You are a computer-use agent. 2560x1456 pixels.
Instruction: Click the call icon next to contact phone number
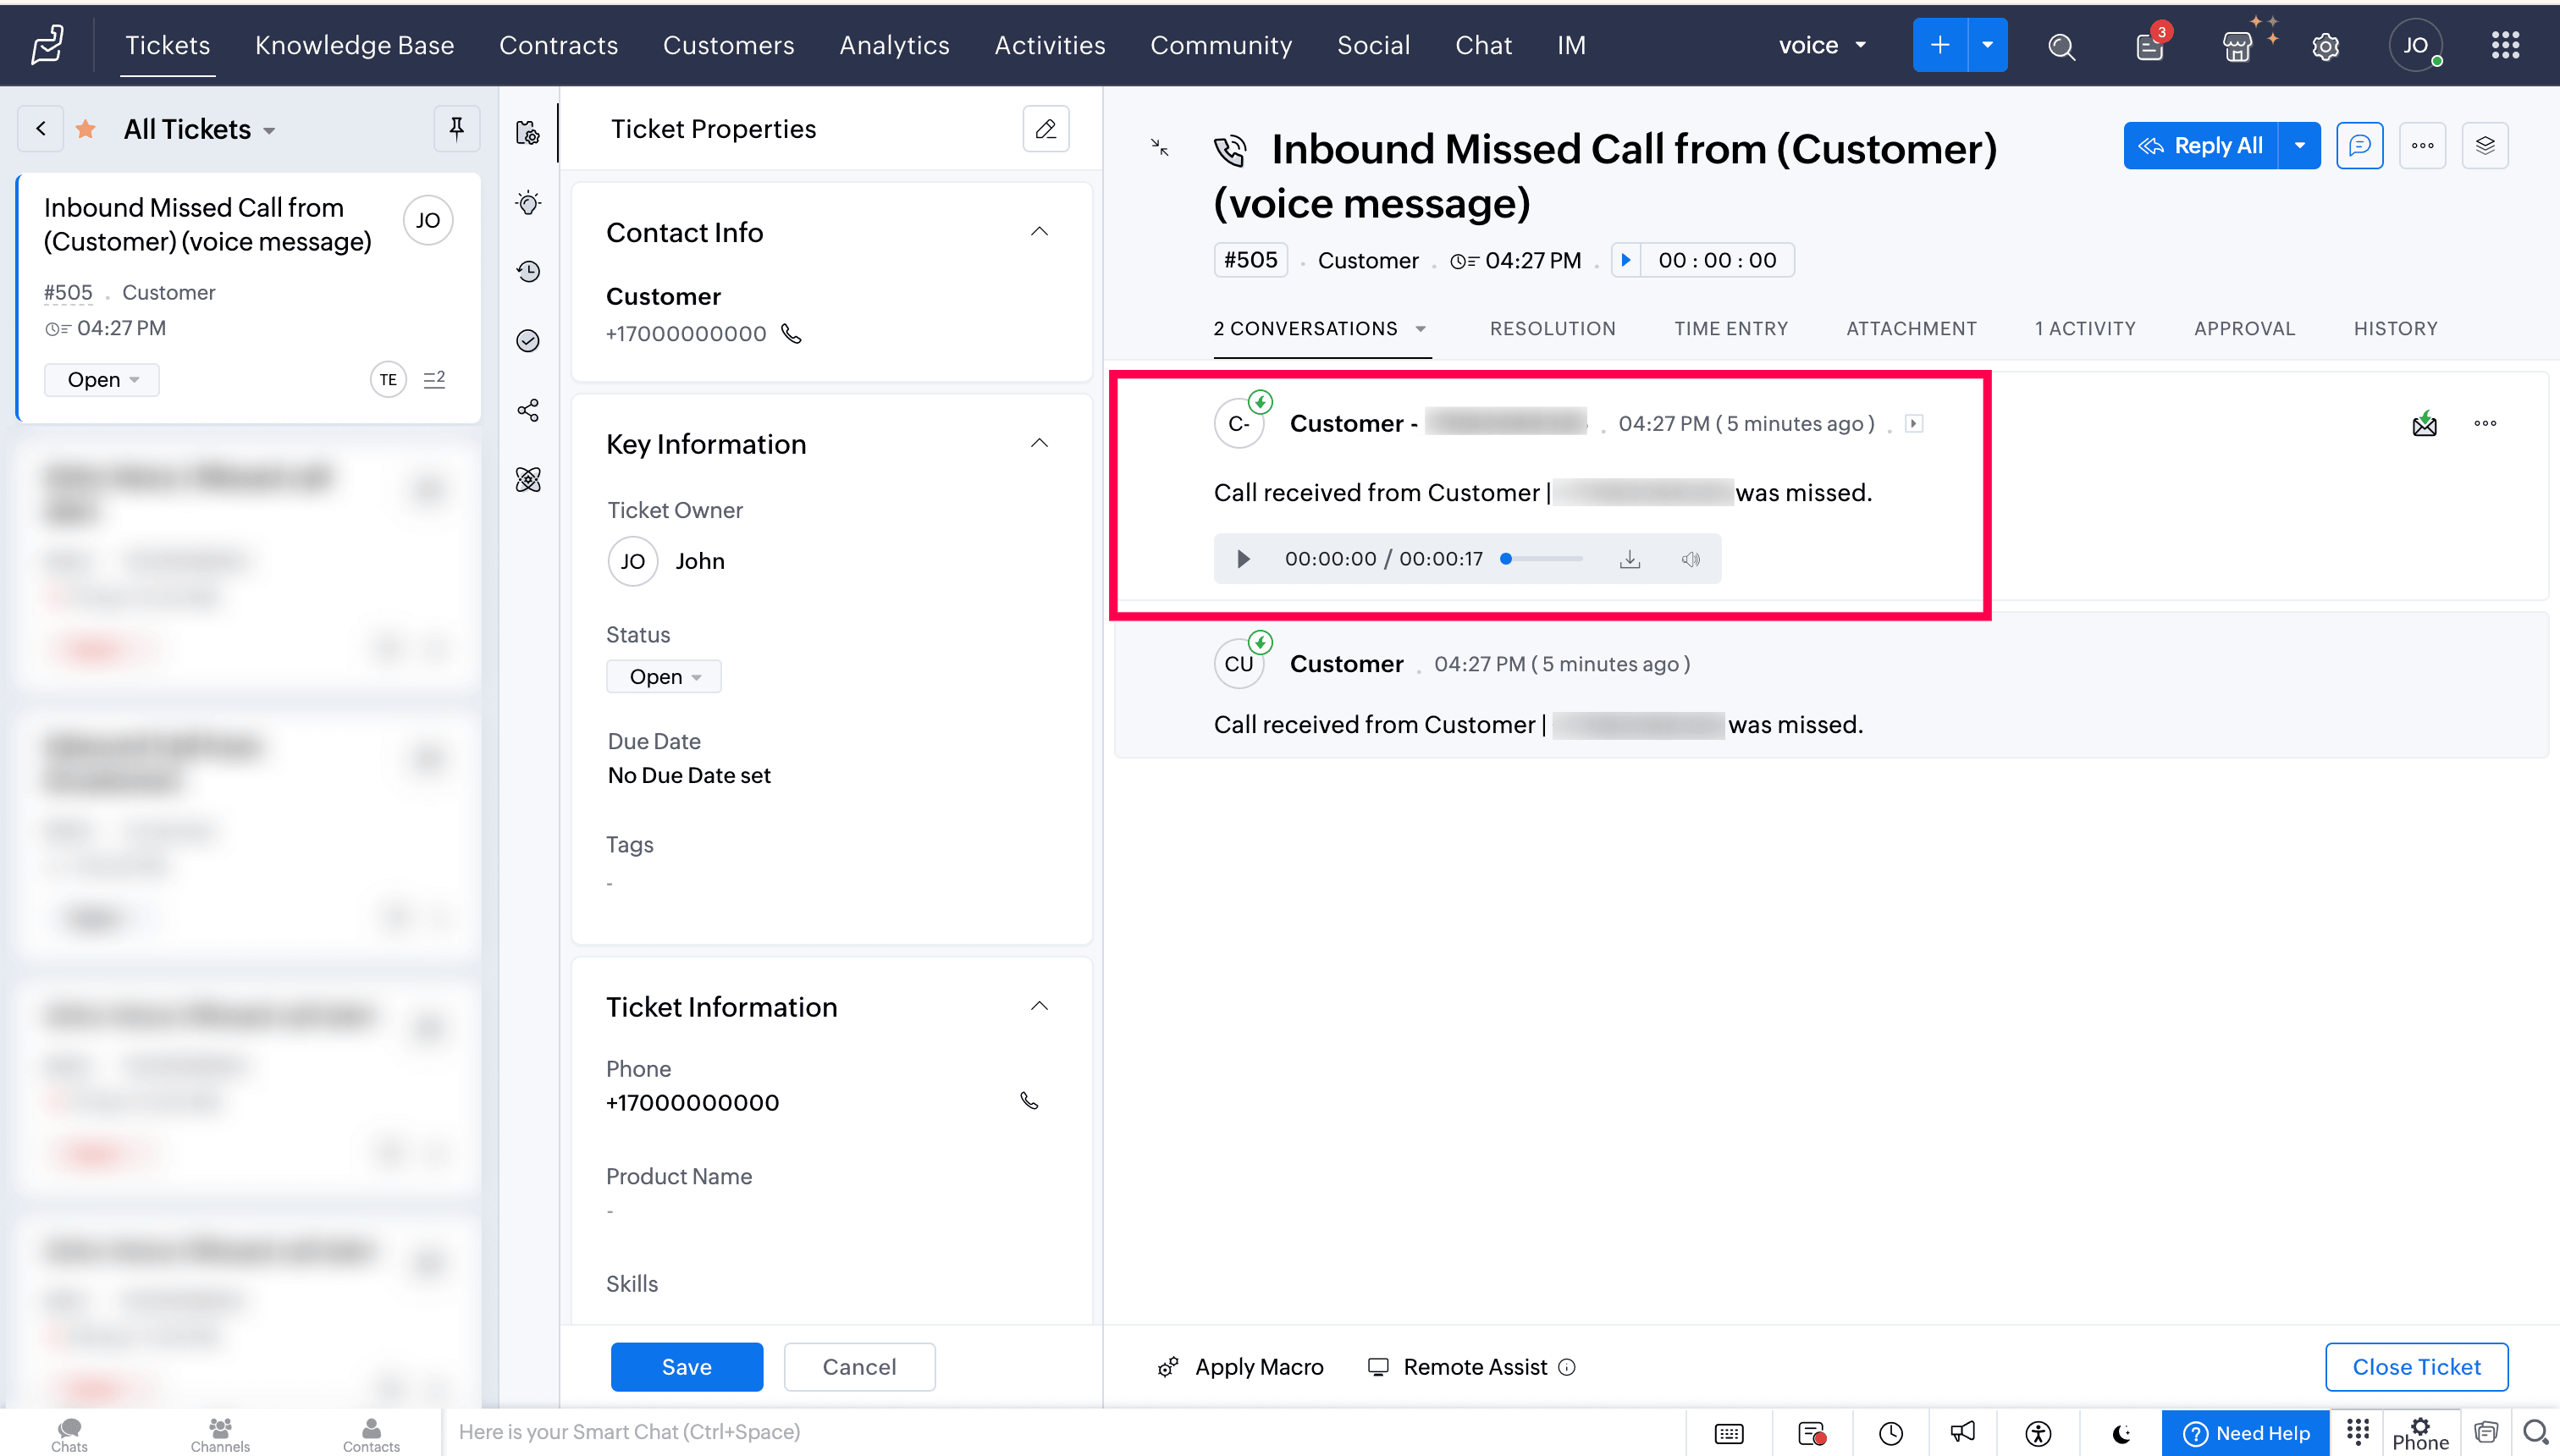[791, 334]
